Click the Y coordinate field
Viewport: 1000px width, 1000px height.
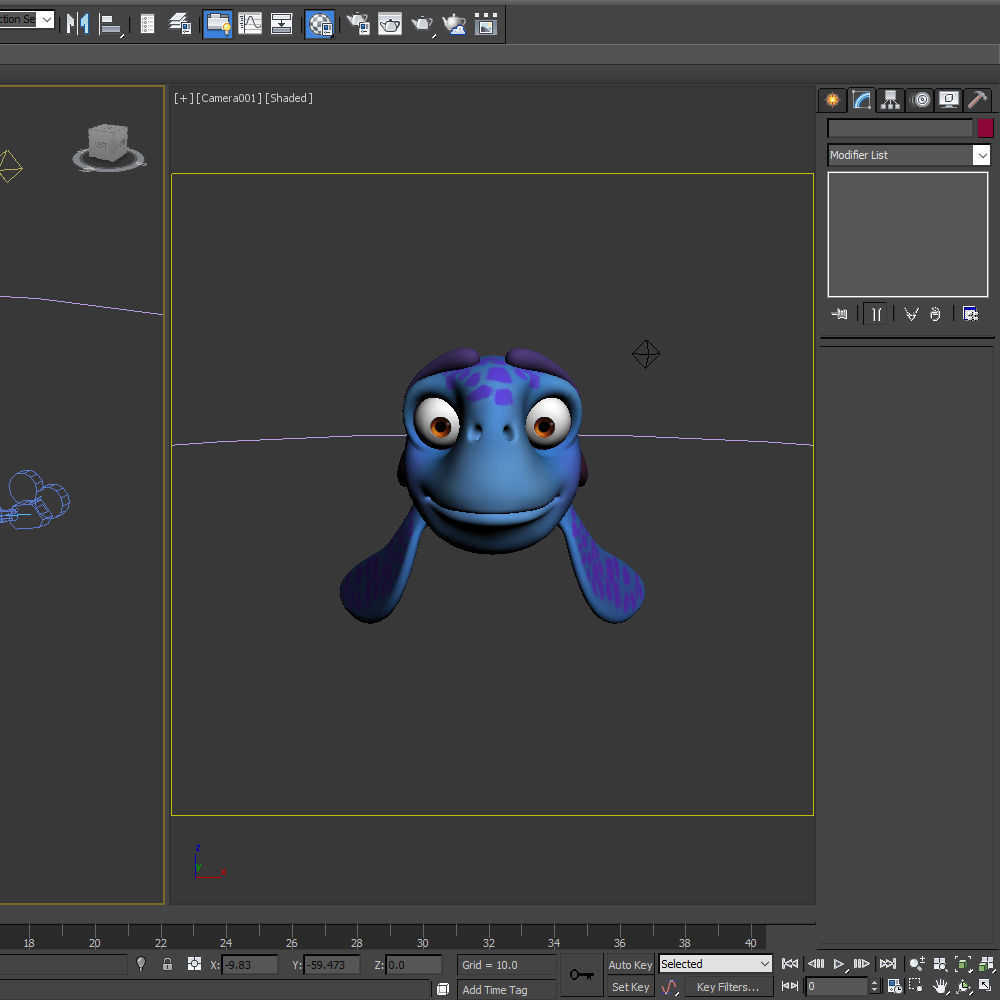[x=332, y=965]
